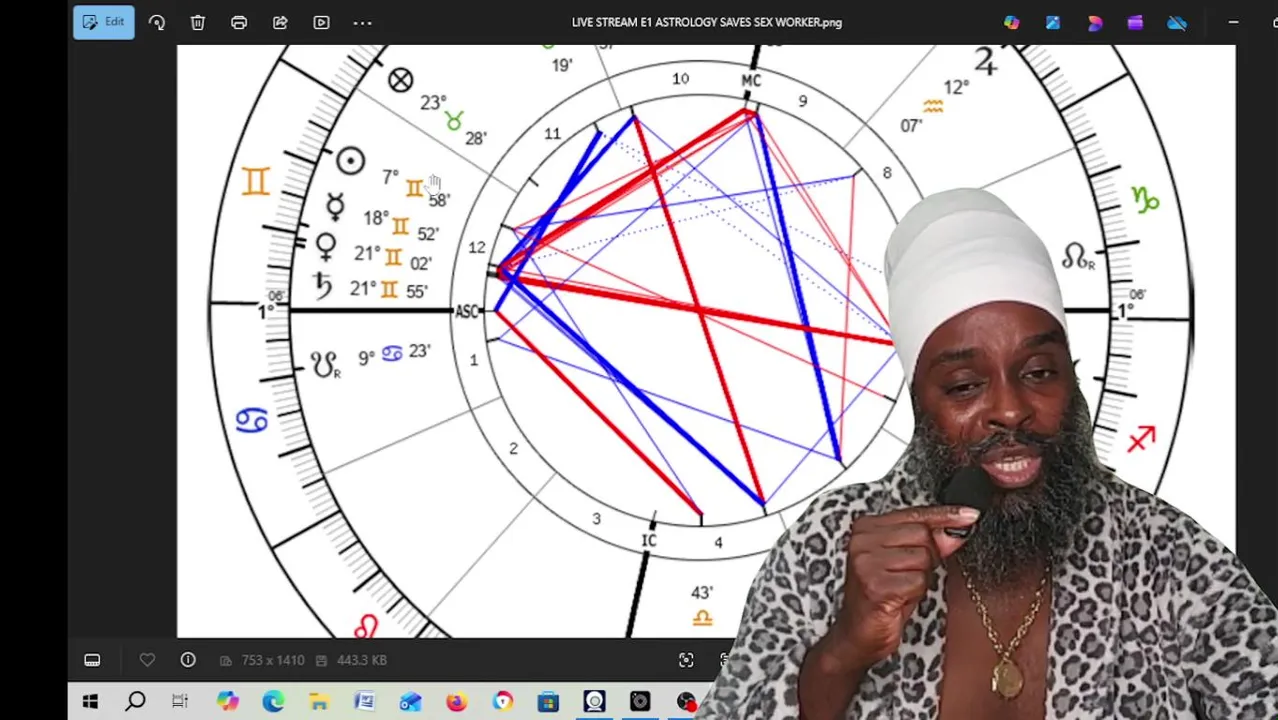
Task: Toggle the filmstrip view icon
Action: 92,660
